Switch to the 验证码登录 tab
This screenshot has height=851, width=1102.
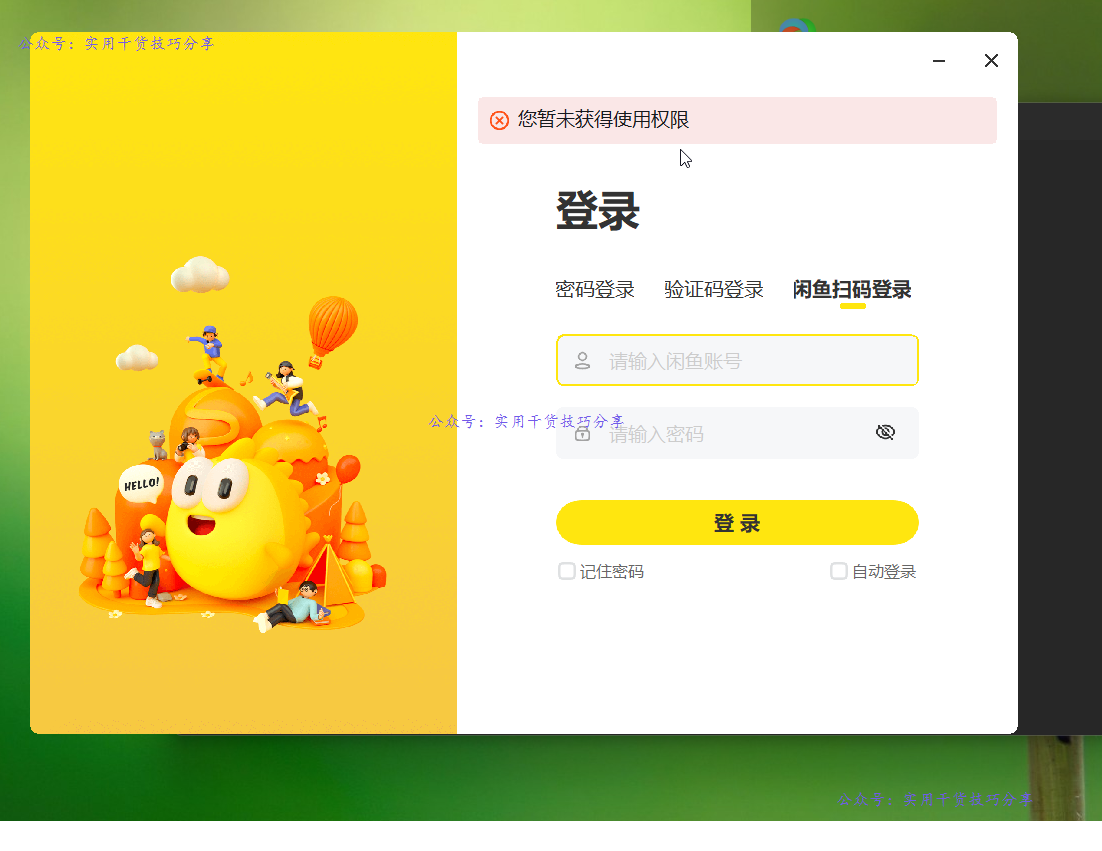click(x=713, y=290)
